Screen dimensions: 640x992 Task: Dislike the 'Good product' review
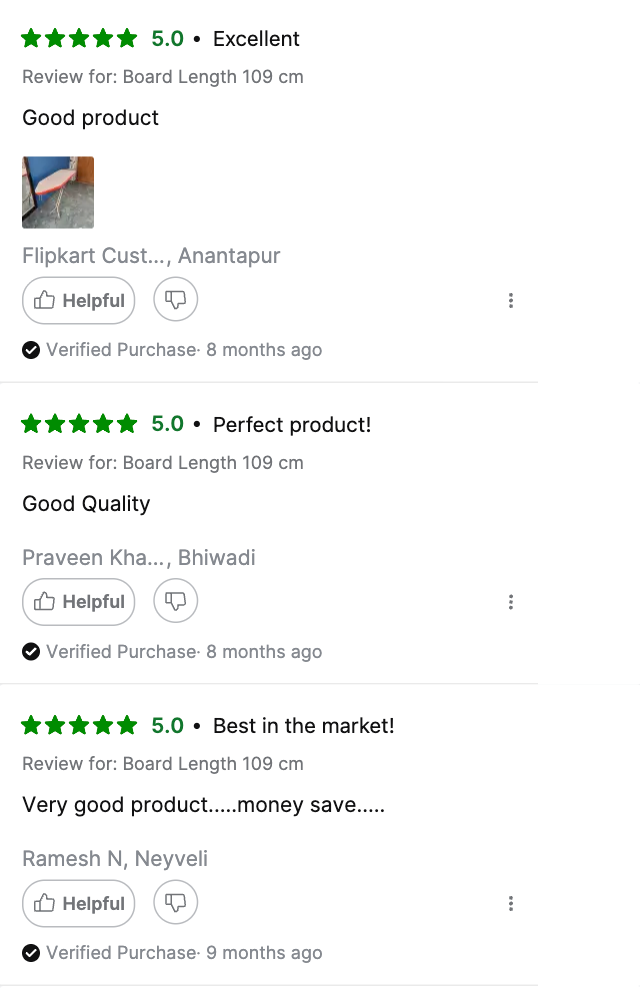click(176, 300)
